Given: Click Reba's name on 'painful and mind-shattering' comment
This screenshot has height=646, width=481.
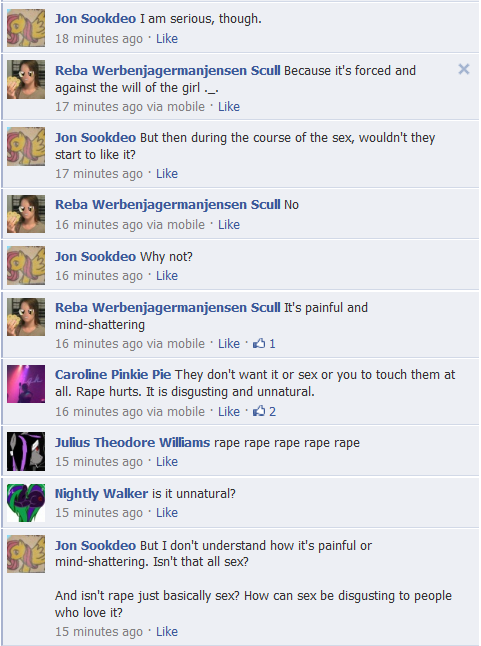Looking at the screenshot, I should [x=168, y=308].
